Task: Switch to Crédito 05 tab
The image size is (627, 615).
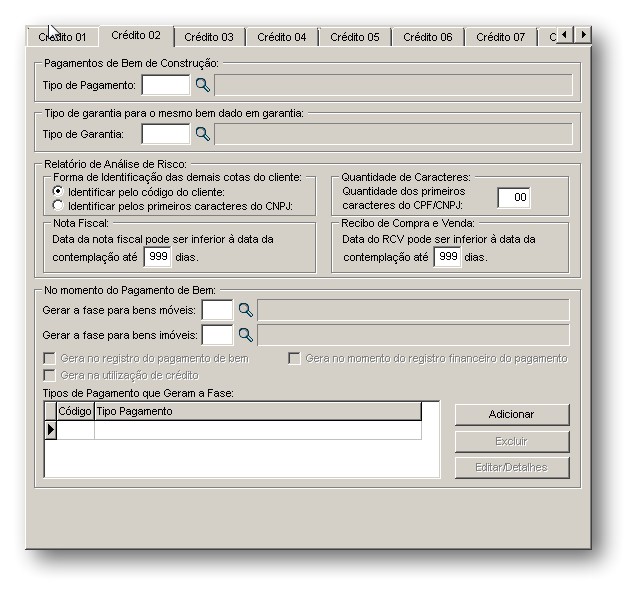Action: 355,37
